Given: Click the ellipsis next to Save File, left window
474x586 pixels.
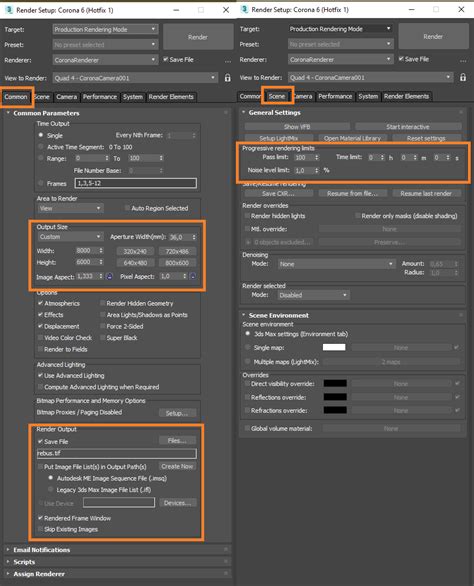Looking at the screenshot, I should 228,61.
